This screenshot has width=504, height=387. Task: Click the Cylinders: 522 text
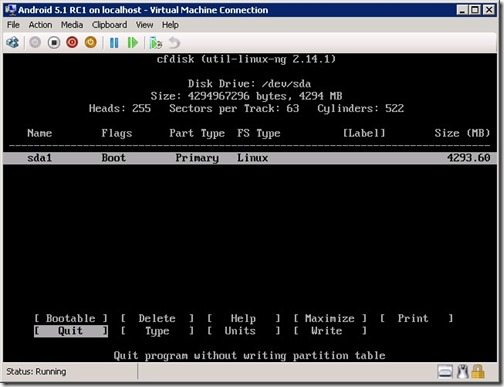[x=360, y=109]
